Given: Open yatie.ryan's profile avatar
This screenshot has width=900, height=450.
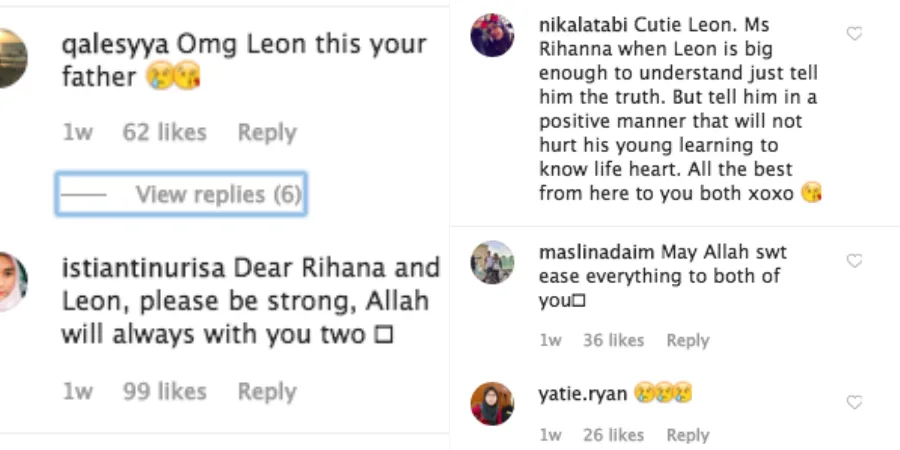Looking at the screenshot, I should point(492,404).
